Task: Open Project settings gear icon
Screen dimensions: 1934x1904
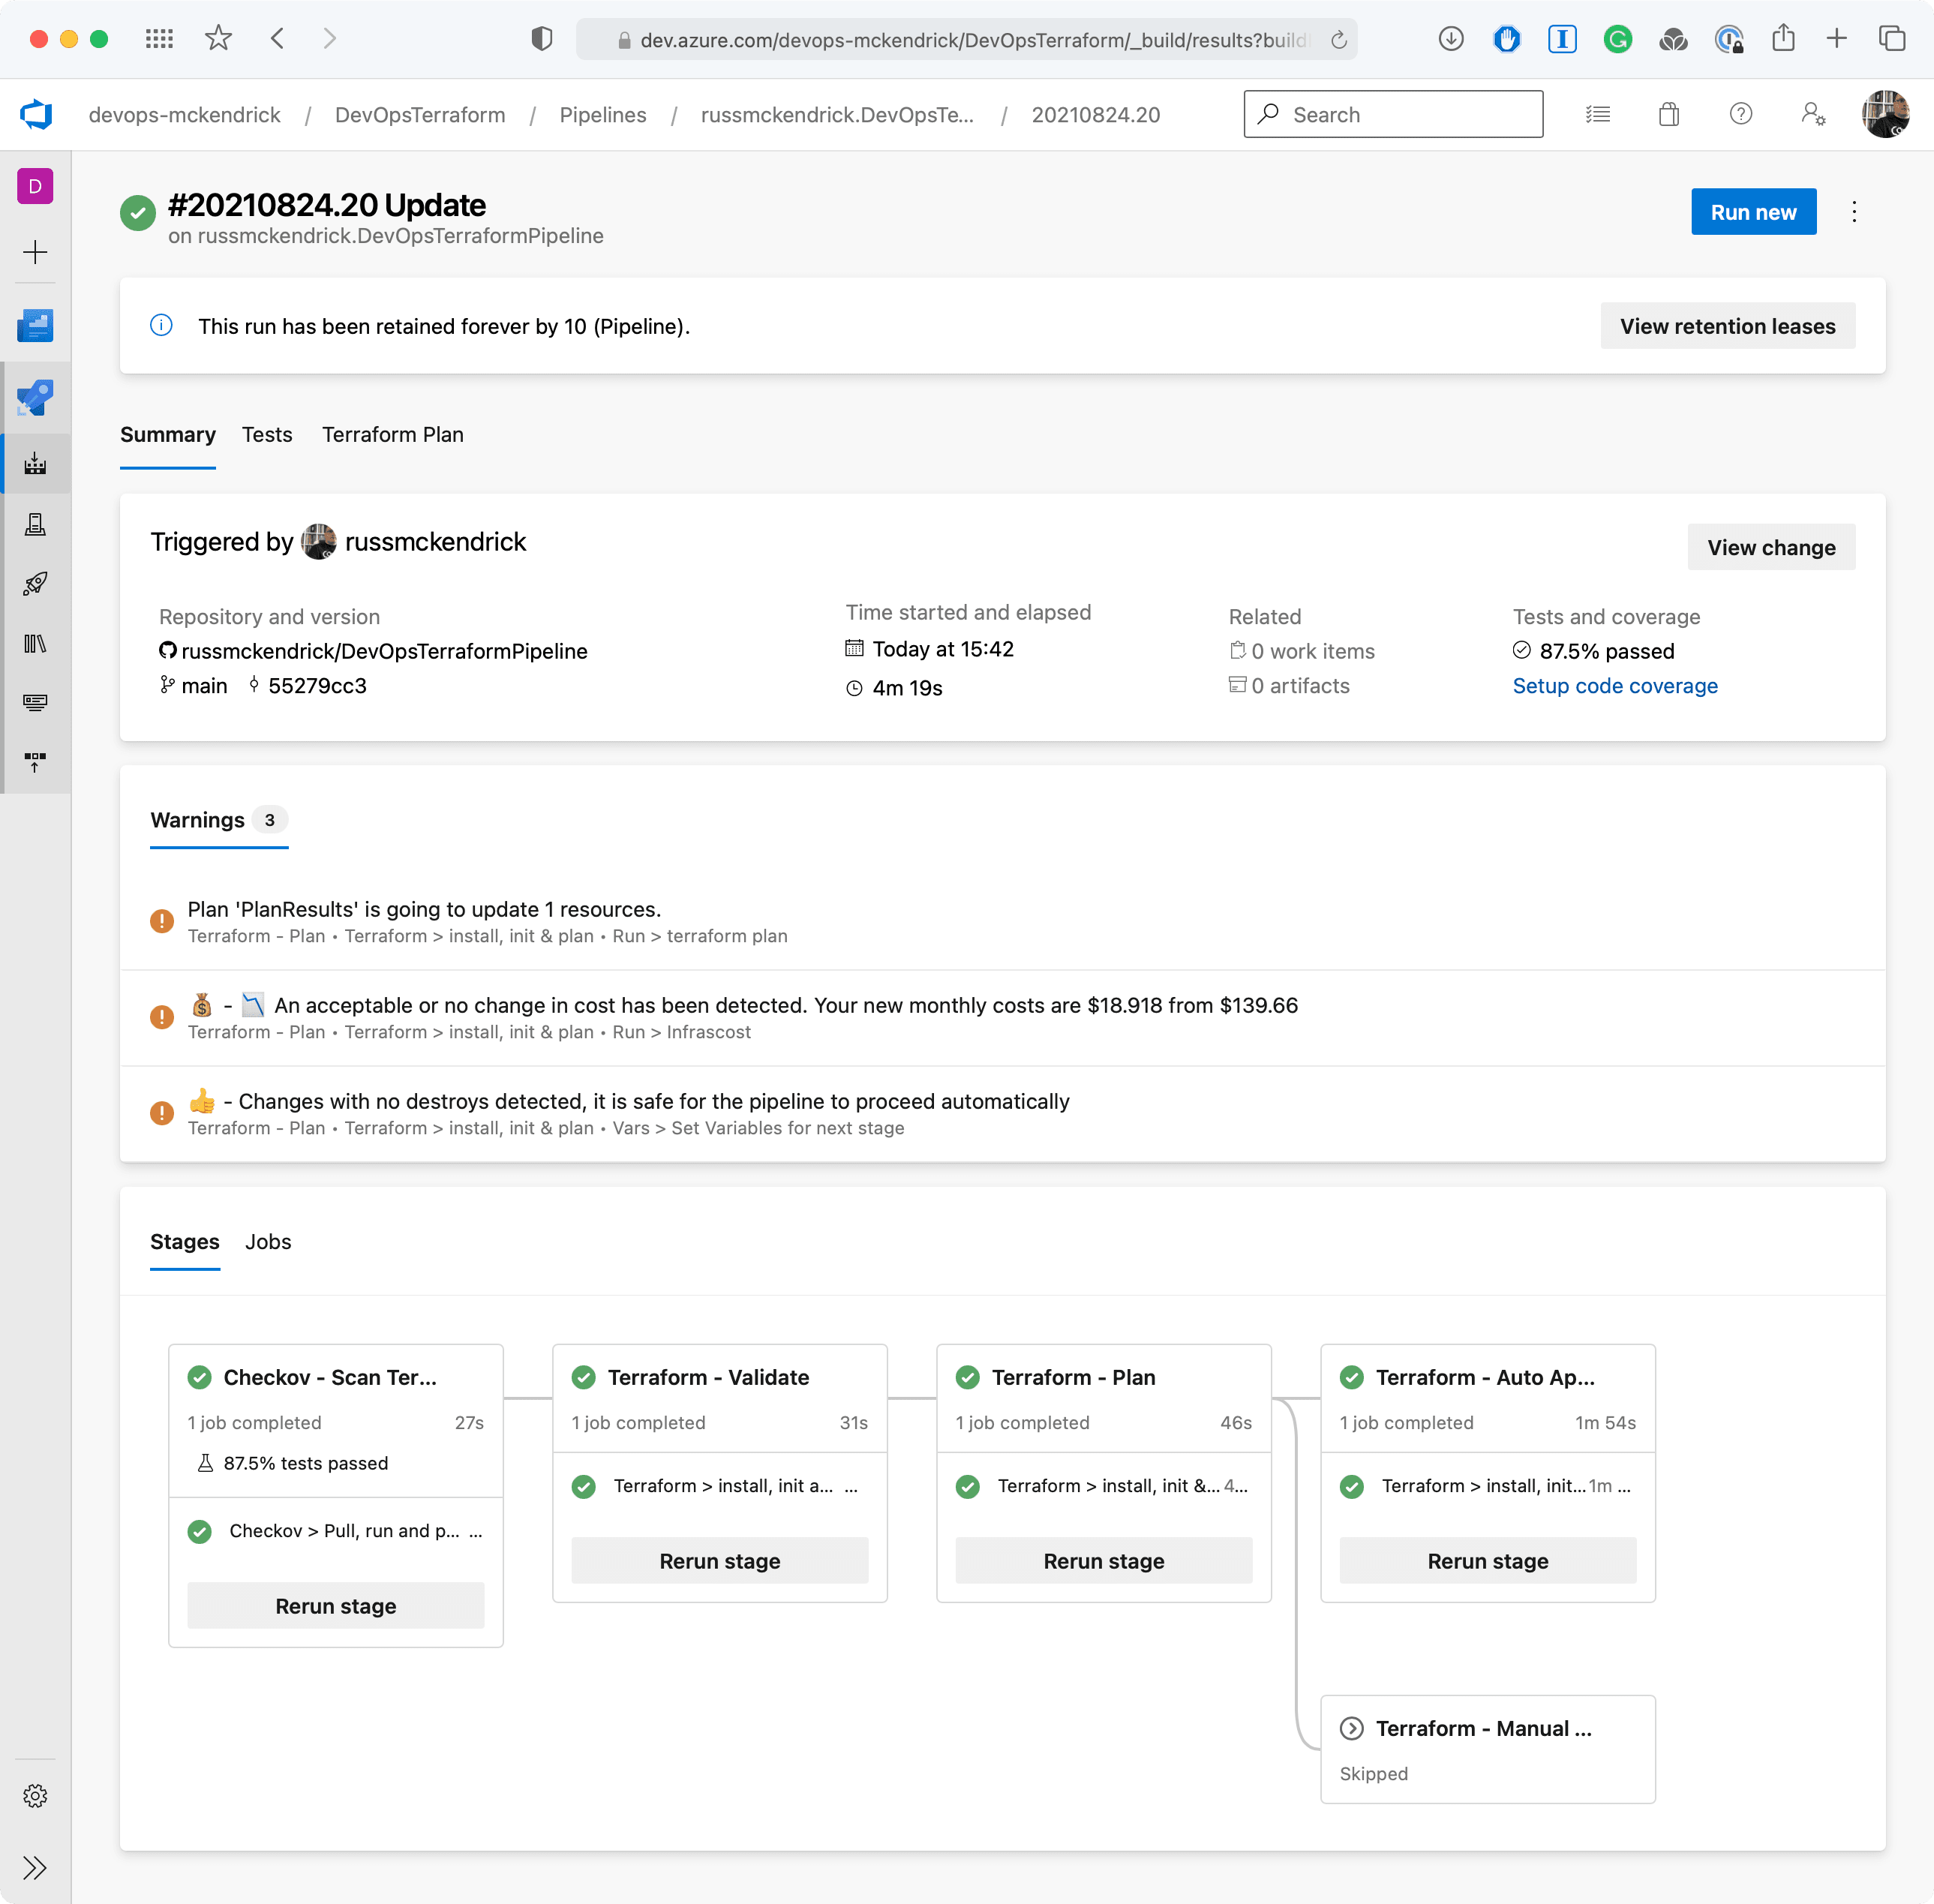Action: pos(35,1796)
